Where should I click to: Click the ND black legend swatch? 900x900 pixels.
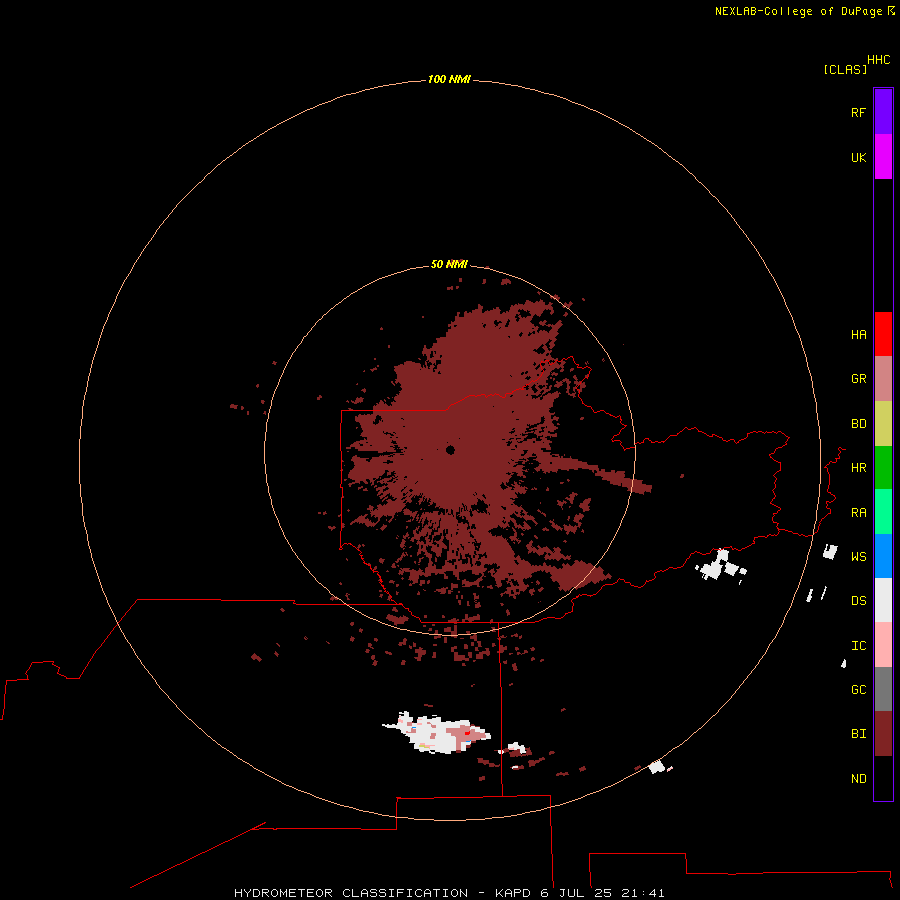(883, 778)
